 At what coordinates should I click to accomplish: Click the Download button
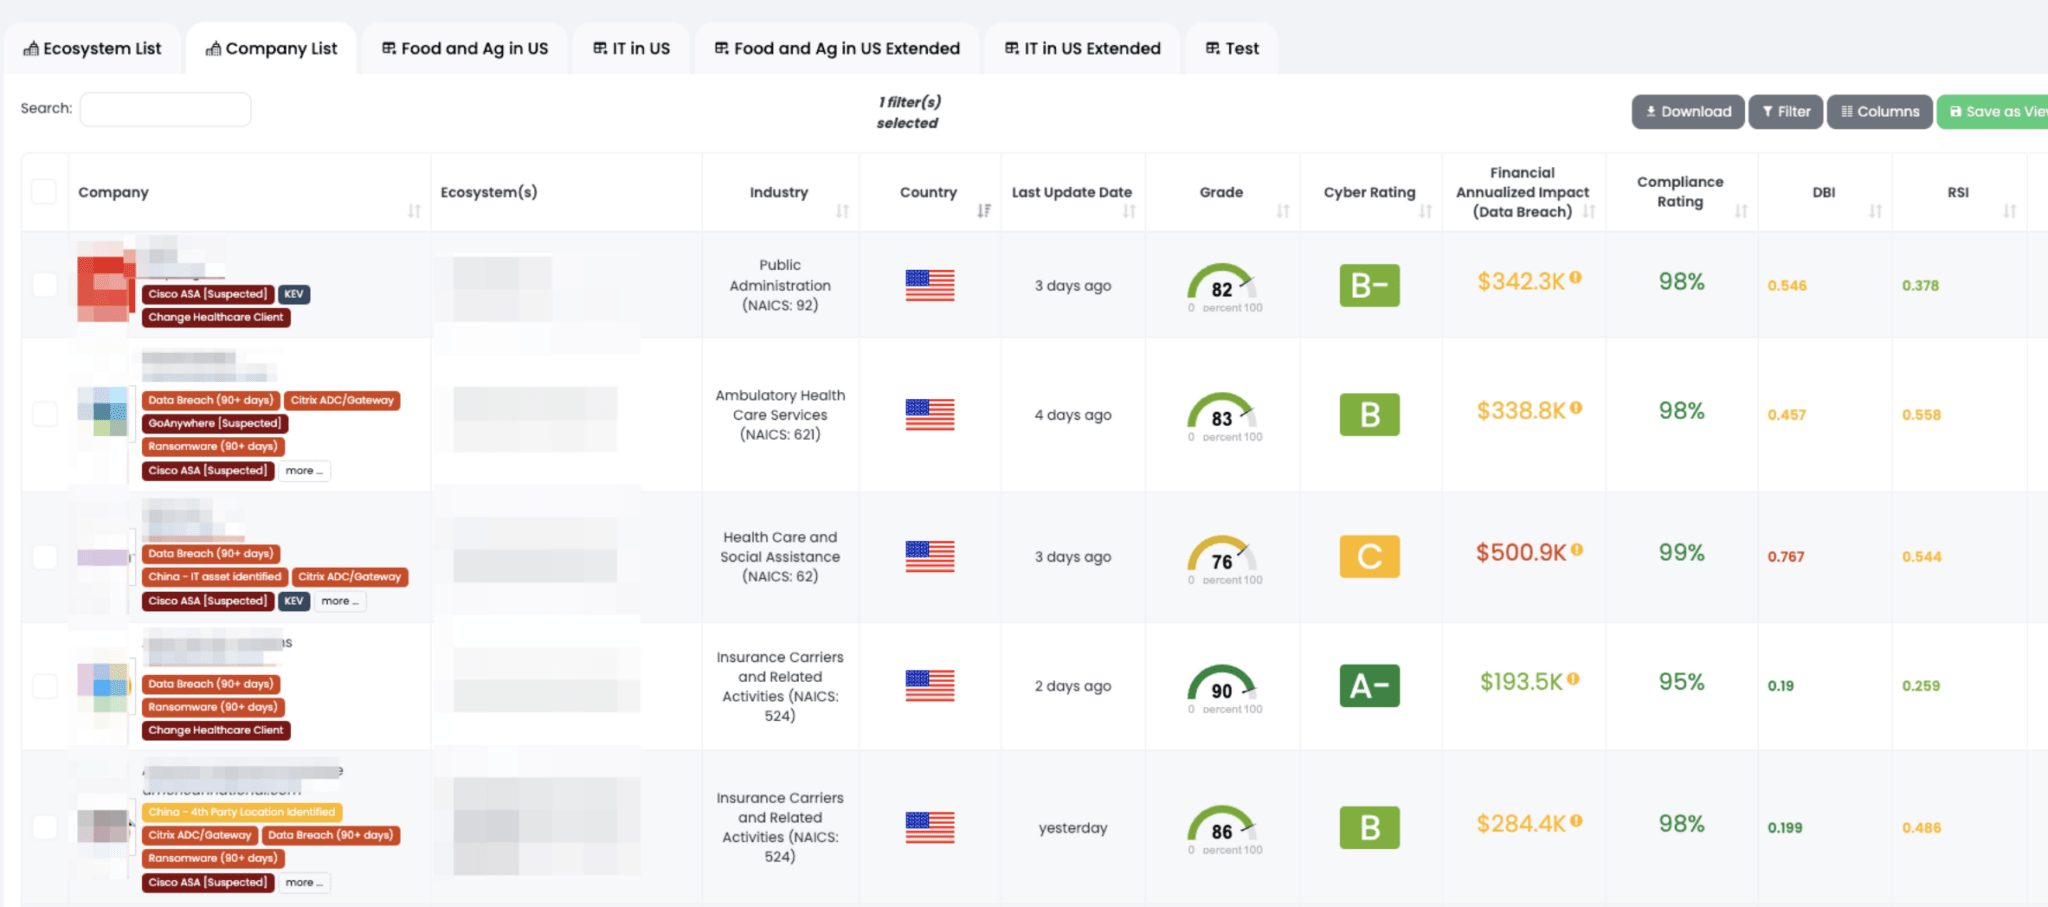[1688, 112]
